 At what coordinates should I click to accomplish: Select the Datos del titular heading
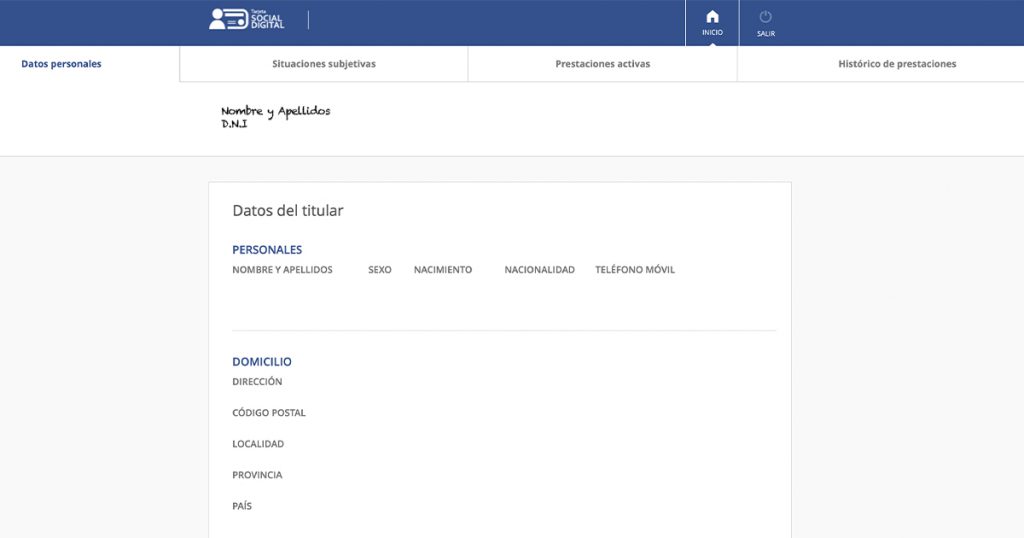click(288, 210)
